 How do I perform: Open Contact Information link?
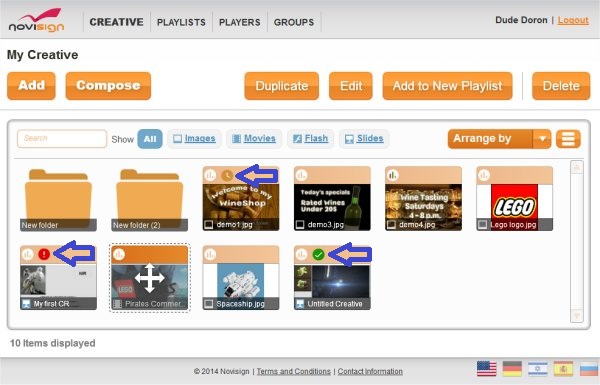tap(370, 371)
